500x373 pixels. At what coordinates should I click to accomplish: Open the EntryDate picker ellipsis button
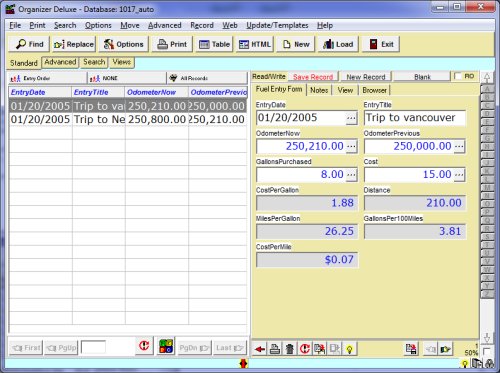tap(351, 118)
